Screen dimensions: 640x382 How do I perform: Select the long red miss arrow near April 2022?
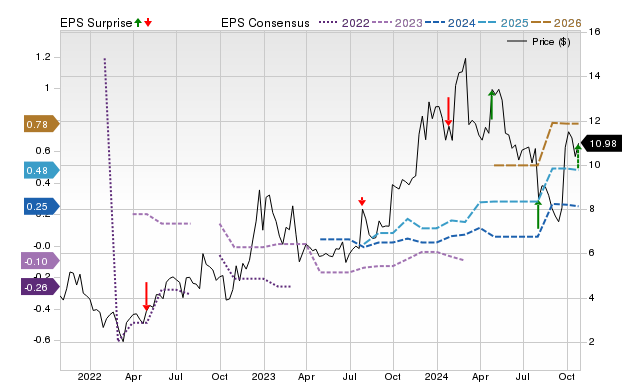(x=146, y=296)
